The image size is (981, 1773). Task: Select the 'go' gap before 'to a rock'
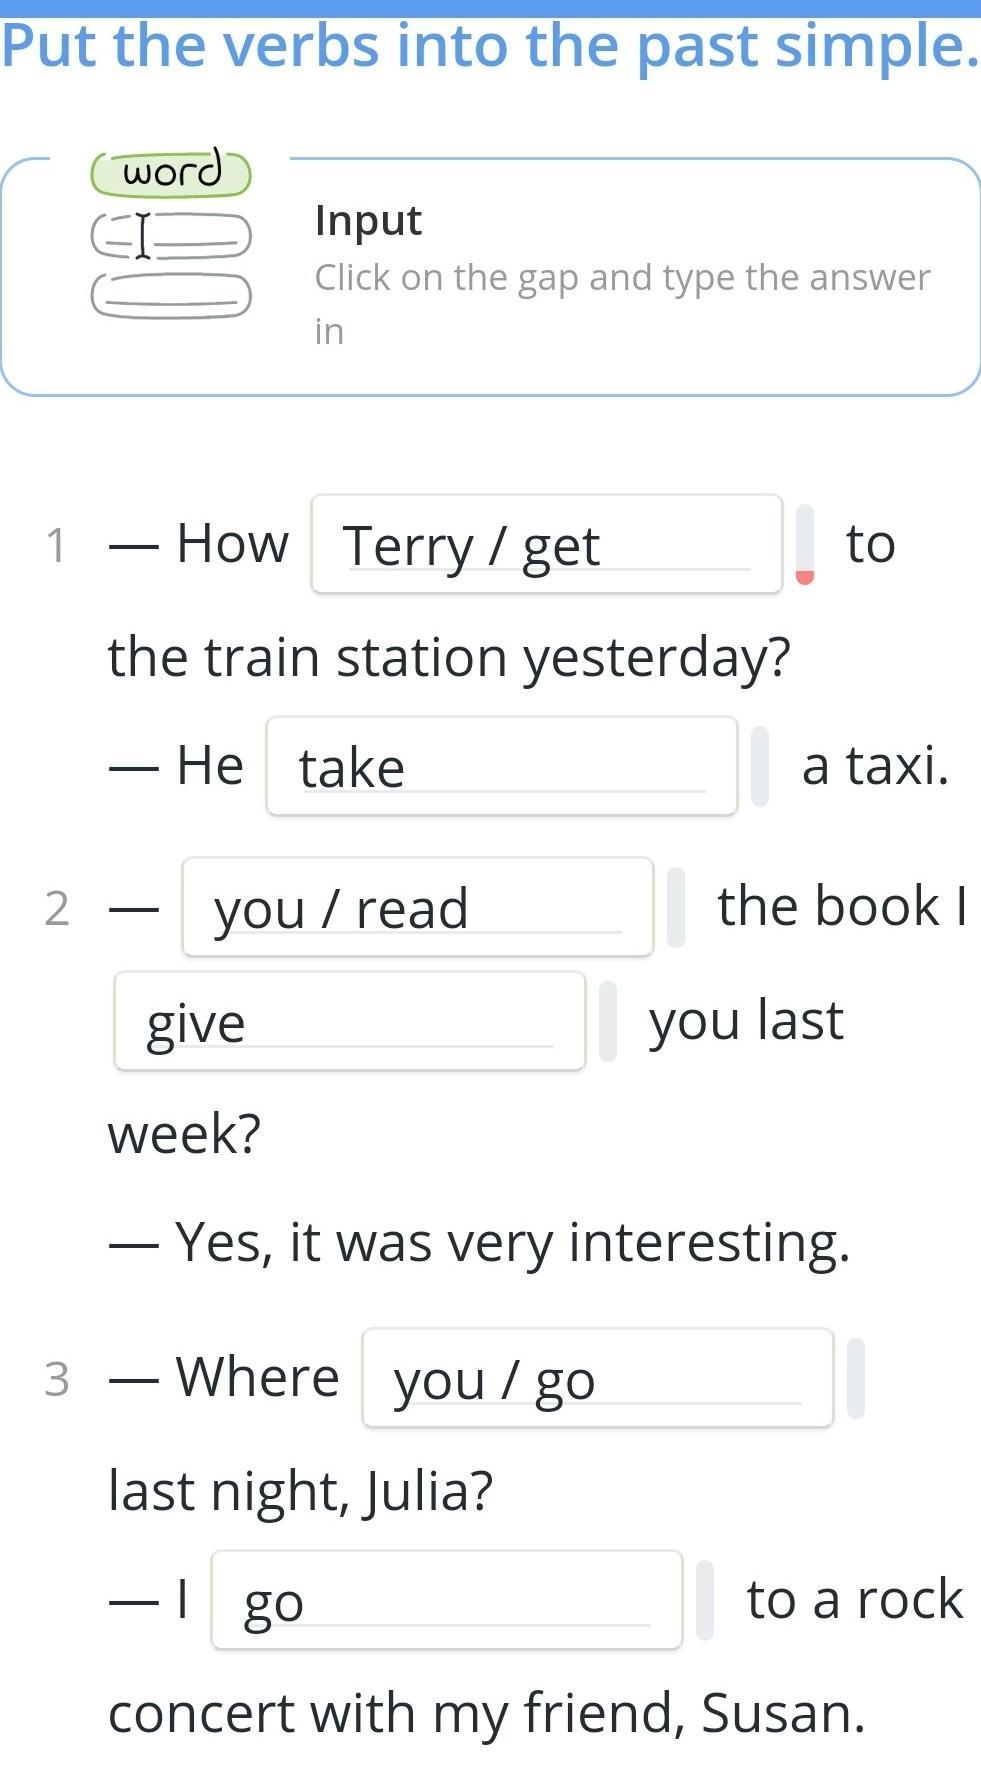446,1600
